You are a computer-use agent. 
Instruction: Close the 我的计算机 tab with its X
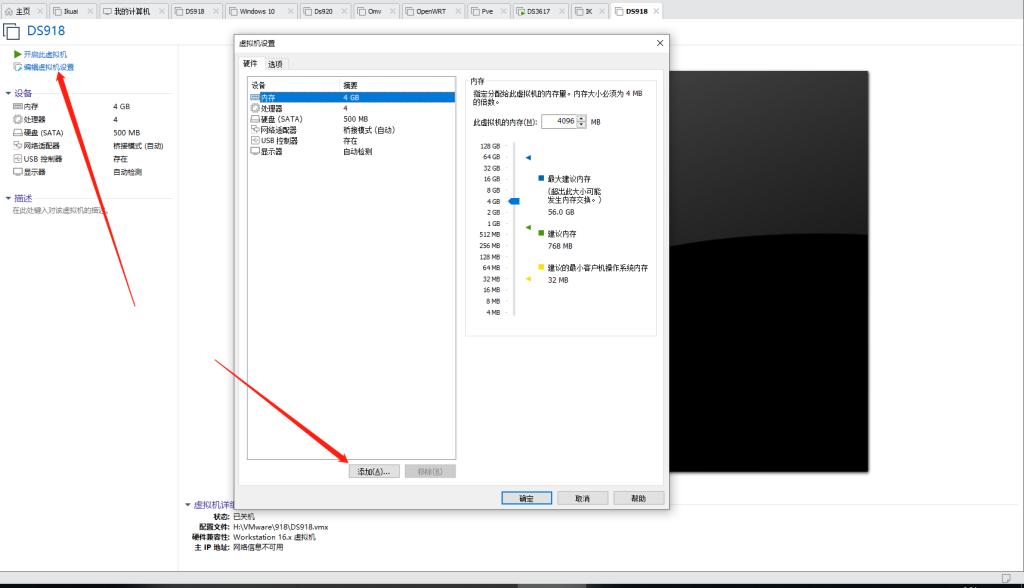[161, 11]
